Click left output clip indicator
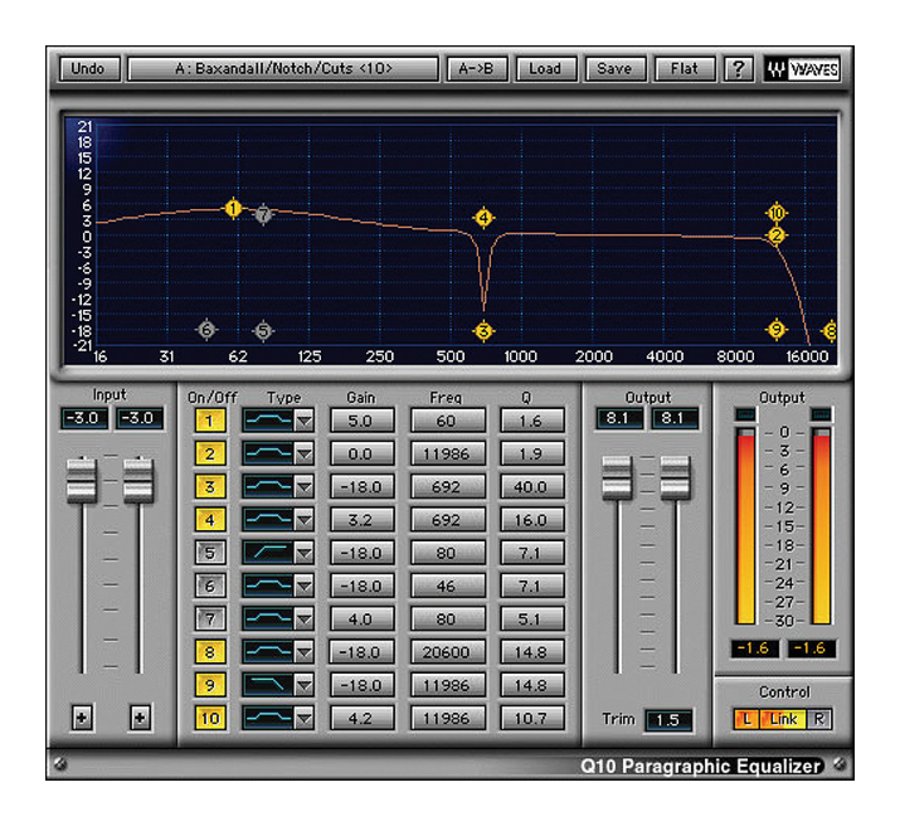900x826 pixels. [746, 414]
